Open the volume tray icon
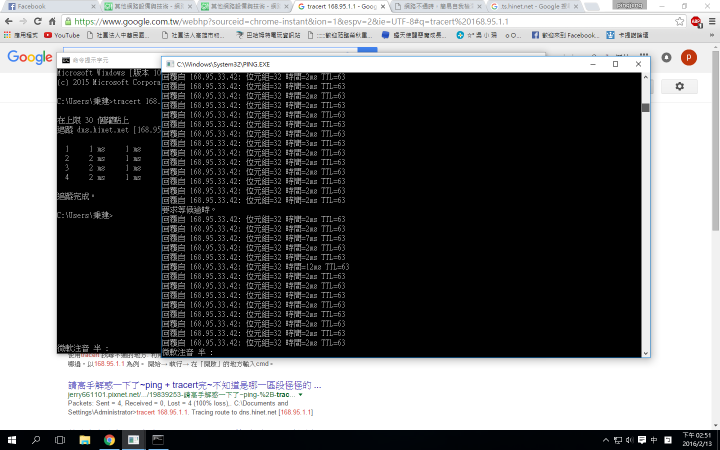Screen dimensions: 720x450 coord(630,440)
